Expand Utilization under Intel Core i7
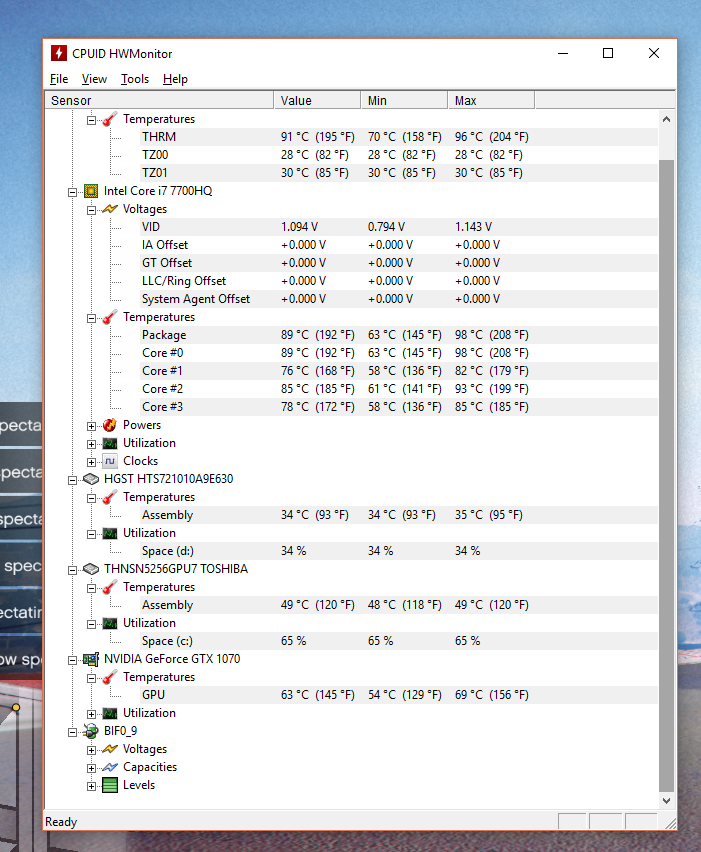The width and height of the screenshot is (701, 852). point(91,444)
